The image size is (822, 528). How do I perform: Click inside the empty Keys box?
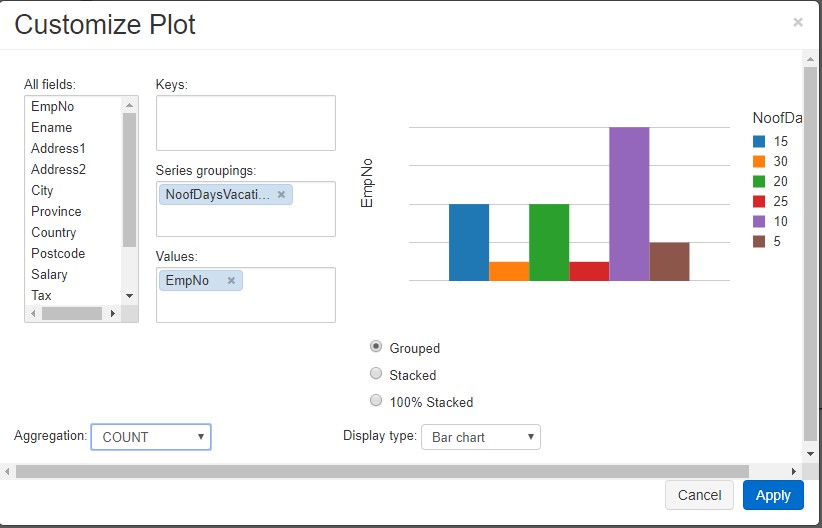245,123
